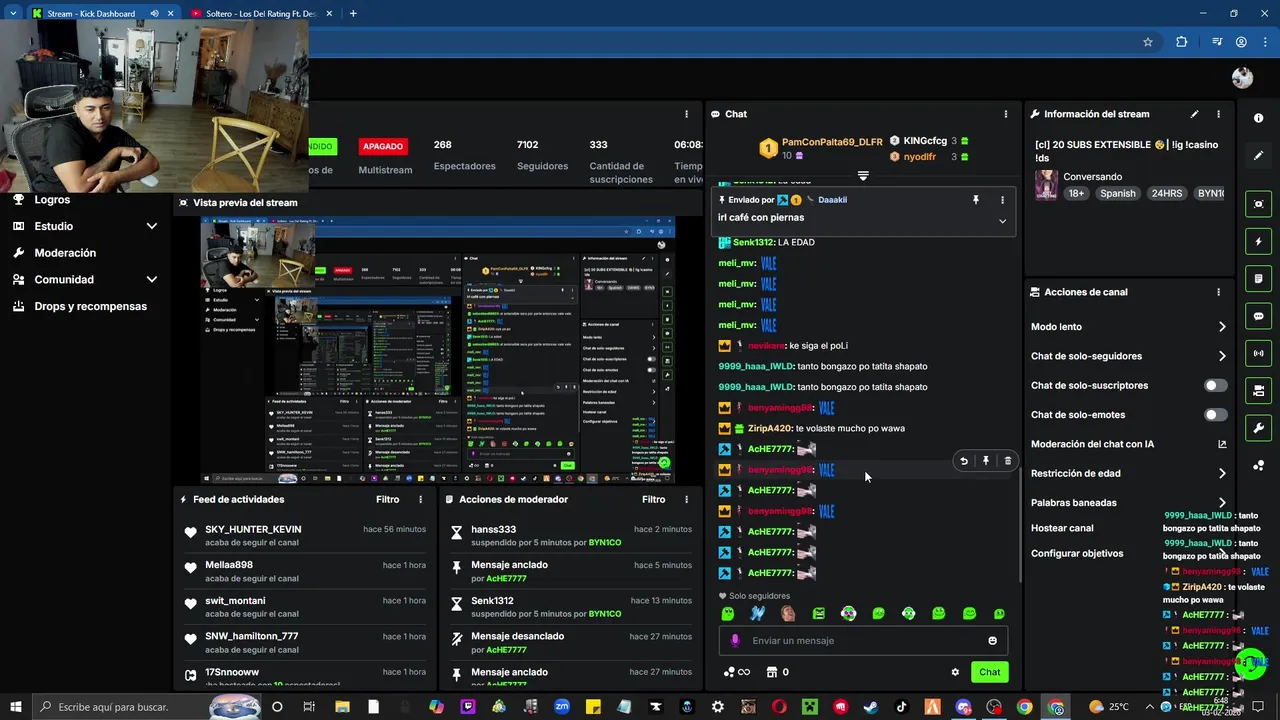1280x720 pixels.
Task: Click the info icon in right sidebar
Action: point(1258,118)
